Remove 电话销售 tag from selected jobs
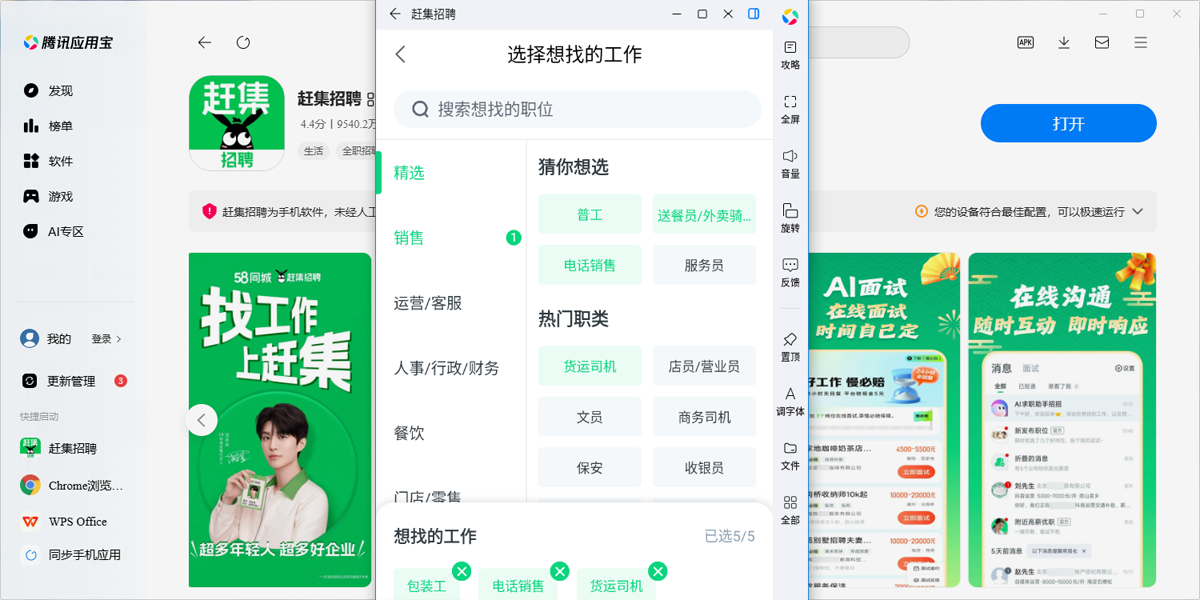1200x600 pixels. [560, 571]
